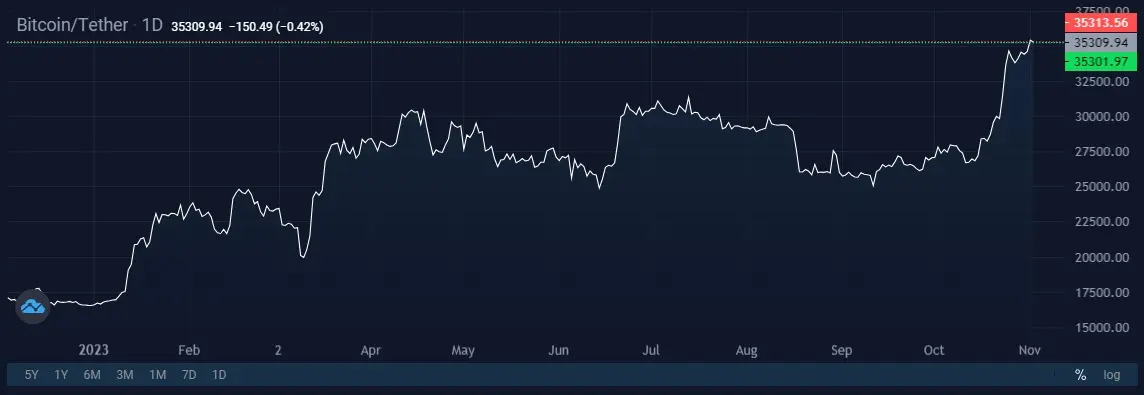This screenshot has width=1144, height=395.
Task: Click the Bitcoin/Tether symbol title
Action: [x=72, y=25]
